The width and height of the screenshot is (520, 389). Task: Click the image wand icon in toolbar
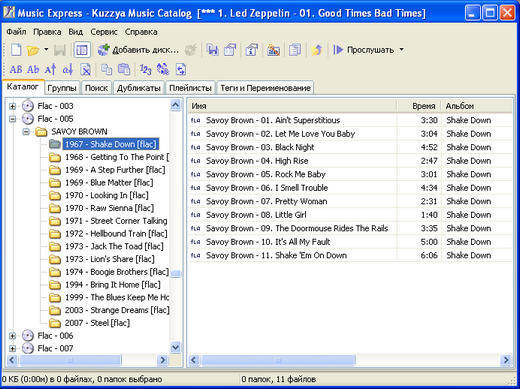tap(273, 50)
